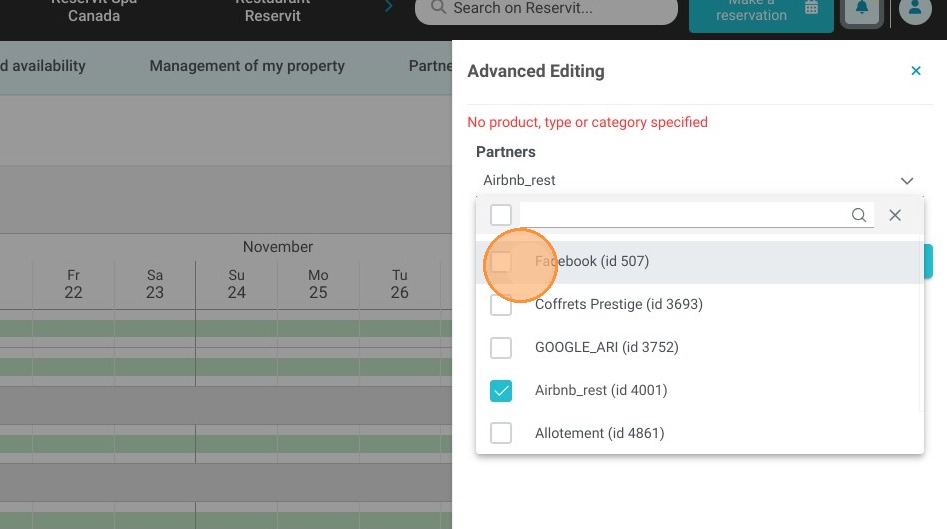947x529 pixels.
Task: Switch to Restaurant Reservit property
Action: coord(272,11)
